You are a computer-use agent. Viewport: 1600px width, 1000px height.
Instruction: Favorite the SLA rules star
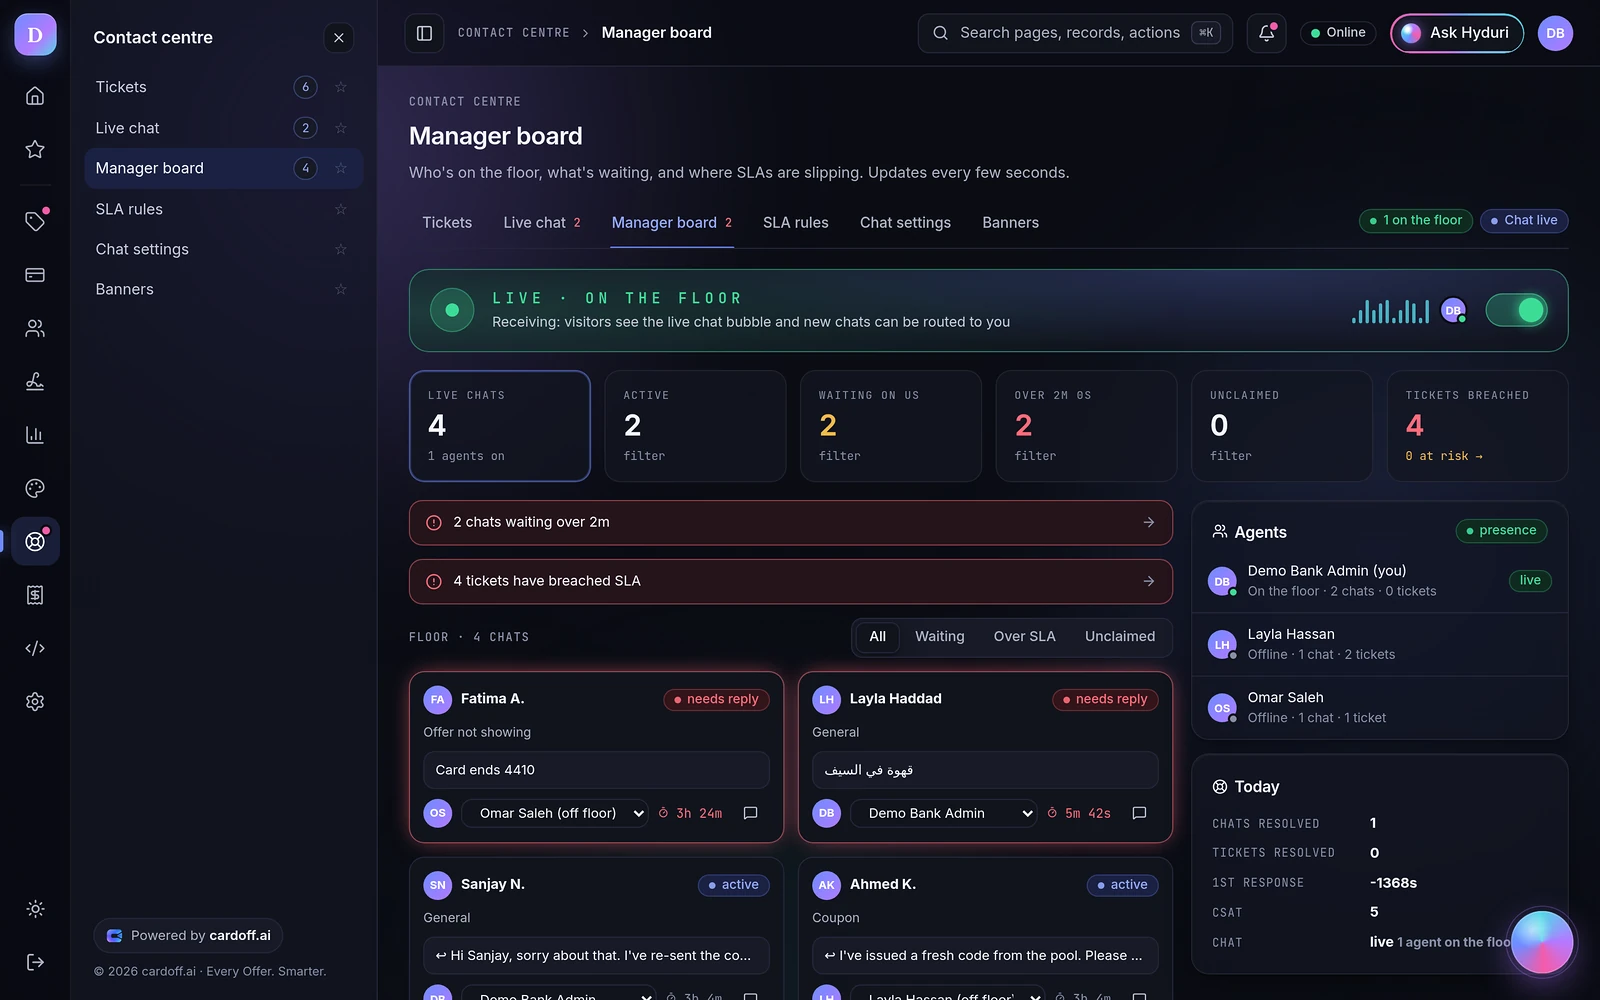(x=341, y=209)
